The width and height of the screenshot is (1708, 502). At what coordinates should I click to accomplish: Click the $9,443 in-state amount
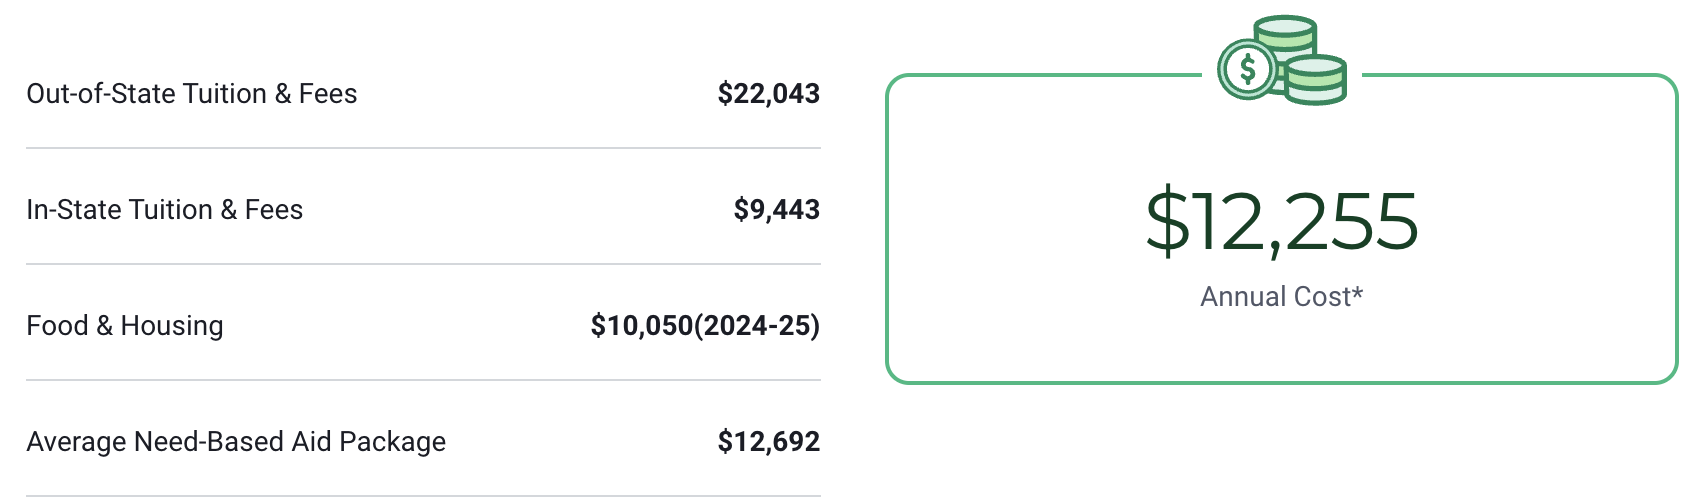point(776,210)
